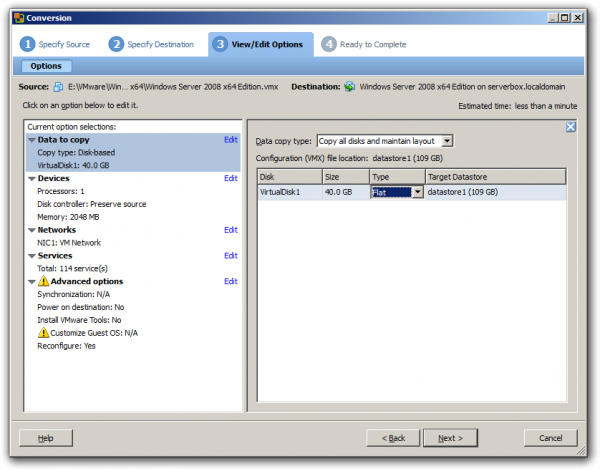Collapse the Advanced options section

pyautogui.click(x=32, y=282)
